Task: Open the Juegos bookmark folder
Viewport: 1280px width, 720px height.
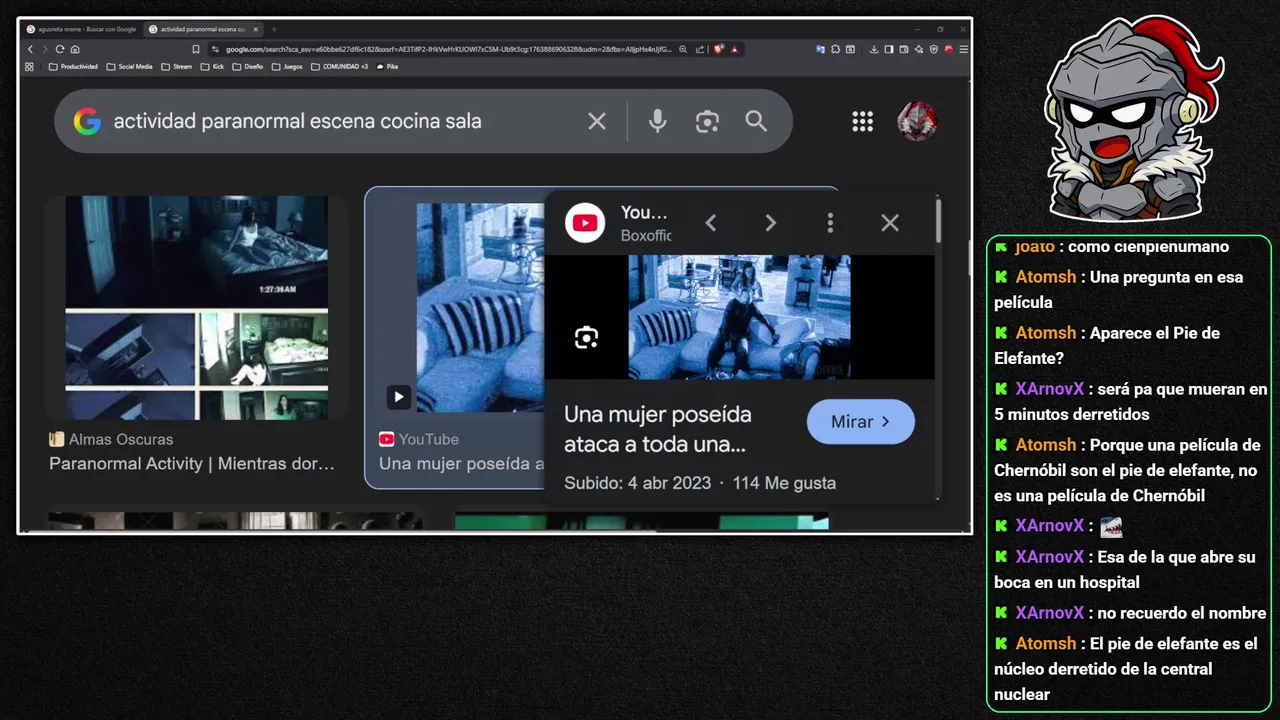Action: 287,66
